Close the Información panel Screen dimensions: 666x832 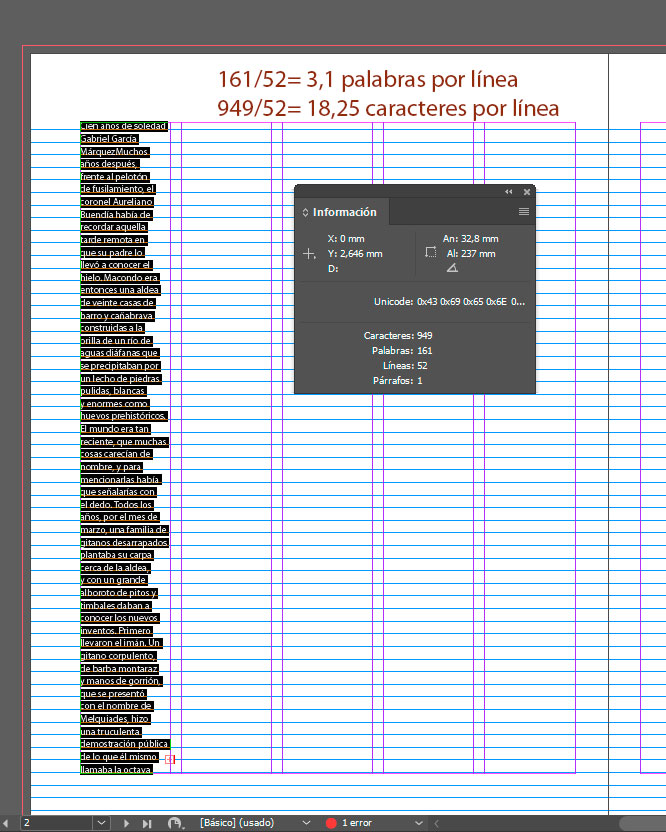[x=526, y=191]
